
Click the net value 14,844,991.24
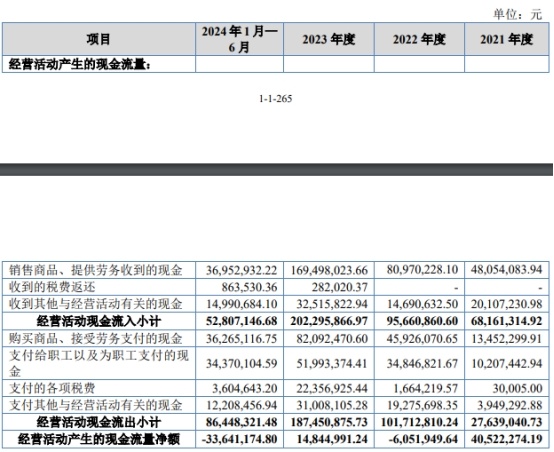[332, 439]
